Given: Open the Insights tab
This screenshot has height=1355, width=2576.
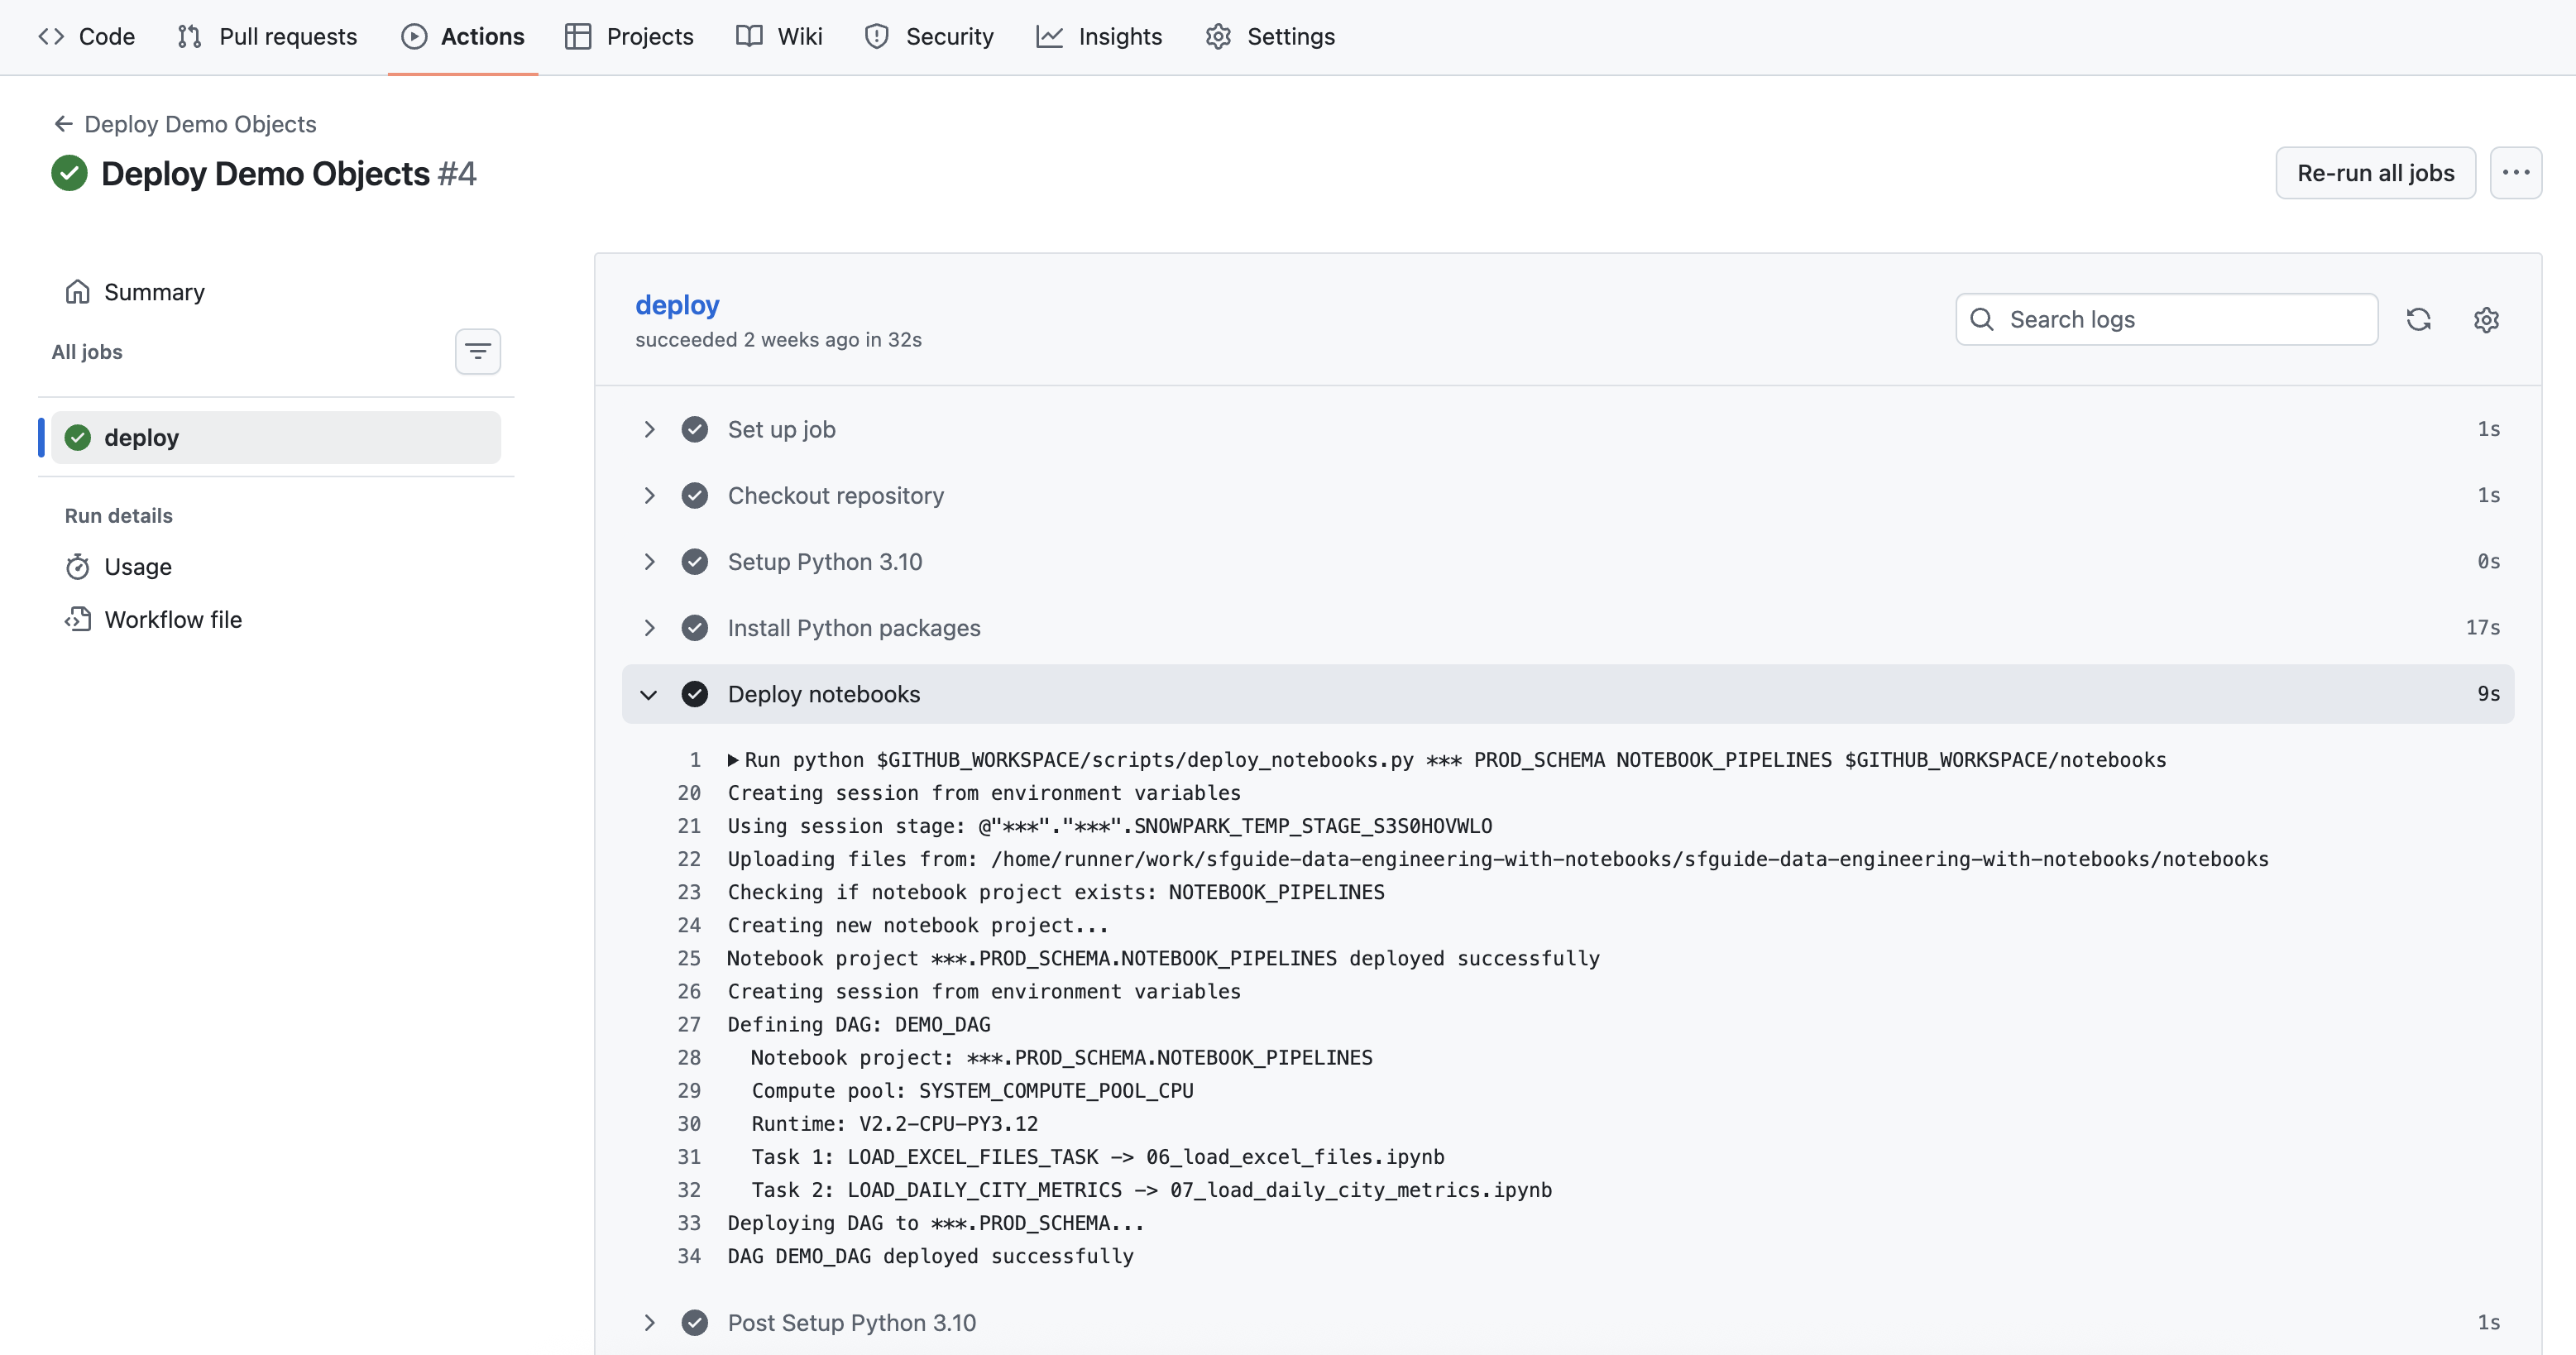Looking at the screenshot, I should pos(1099,37).
